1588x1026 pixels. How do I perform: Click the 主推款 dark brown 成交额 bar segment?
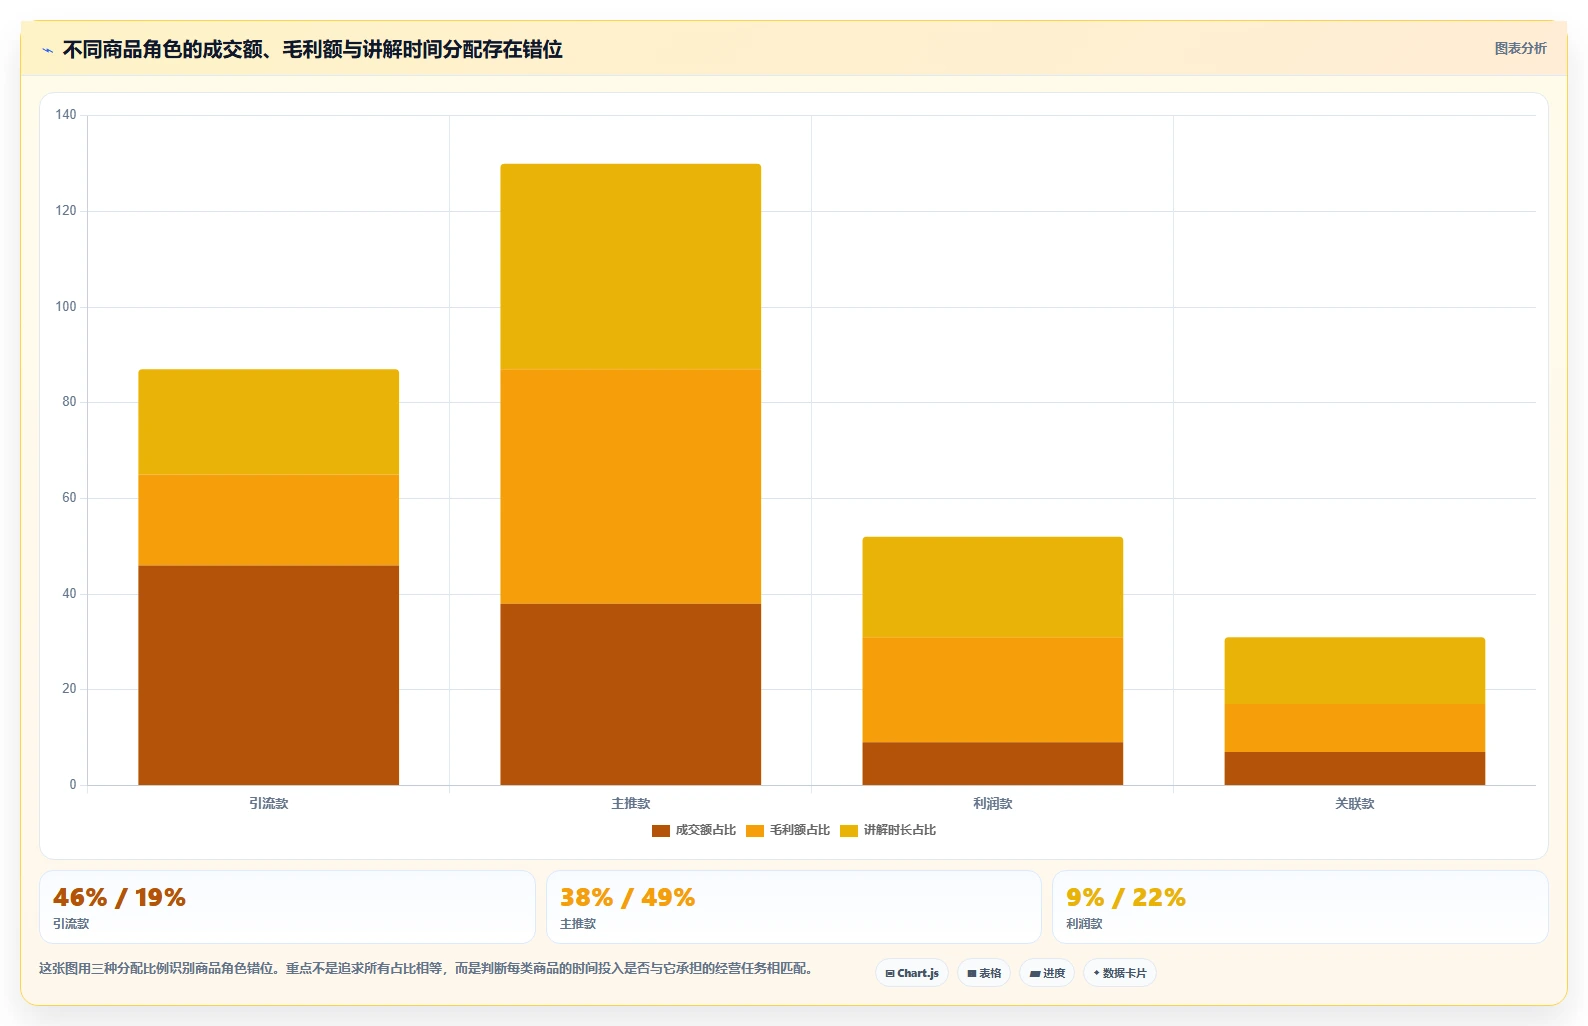coord(630,694)
